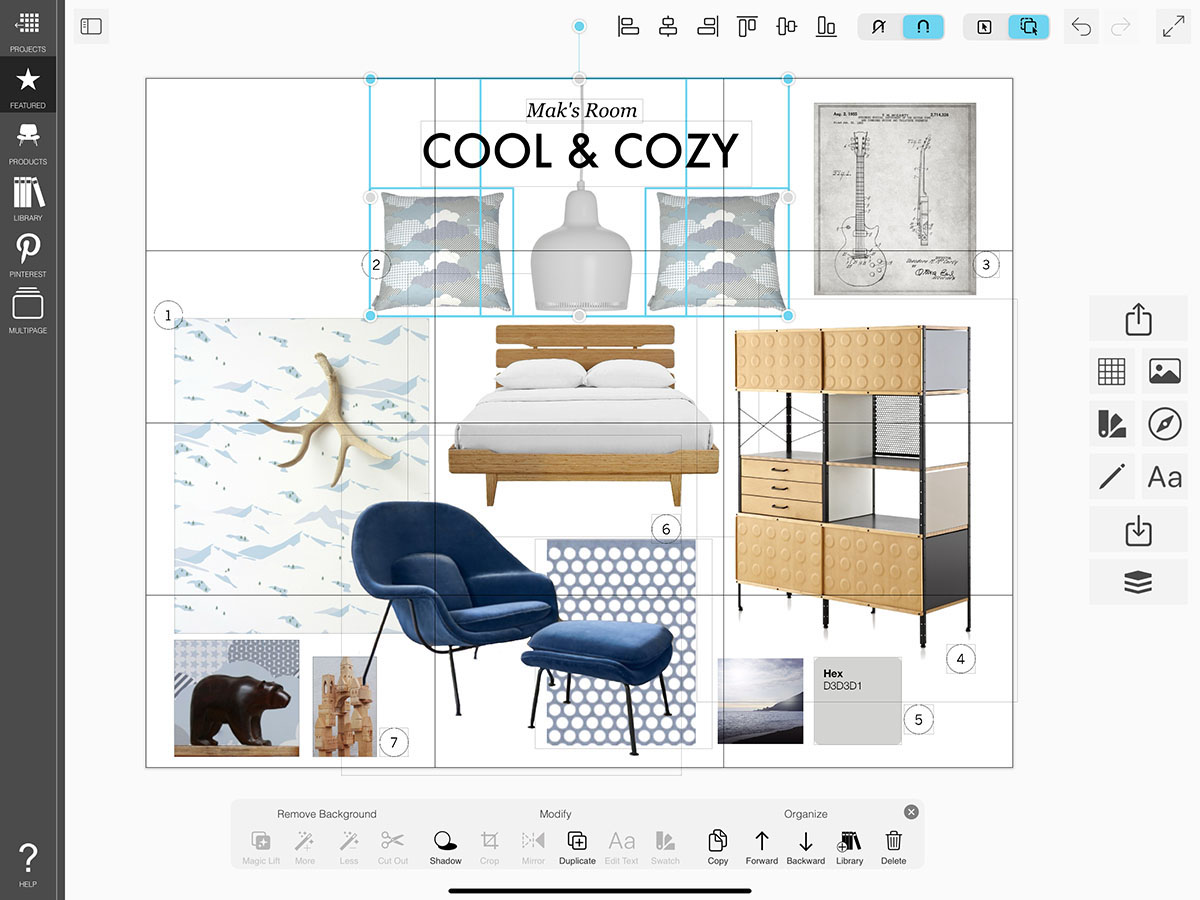Delete selection with the trash icon
This screenshot has height=900, width=1200.
(x=893, y=847)
